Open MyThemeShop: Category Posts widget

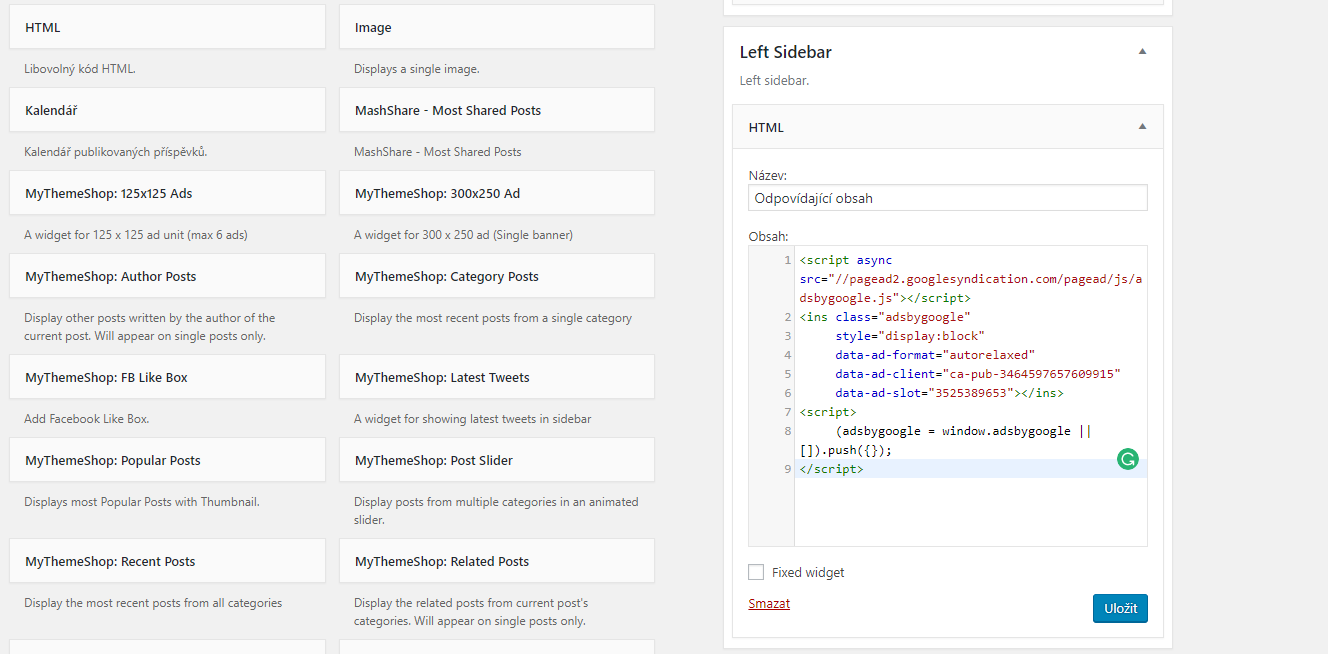[496, 276]
